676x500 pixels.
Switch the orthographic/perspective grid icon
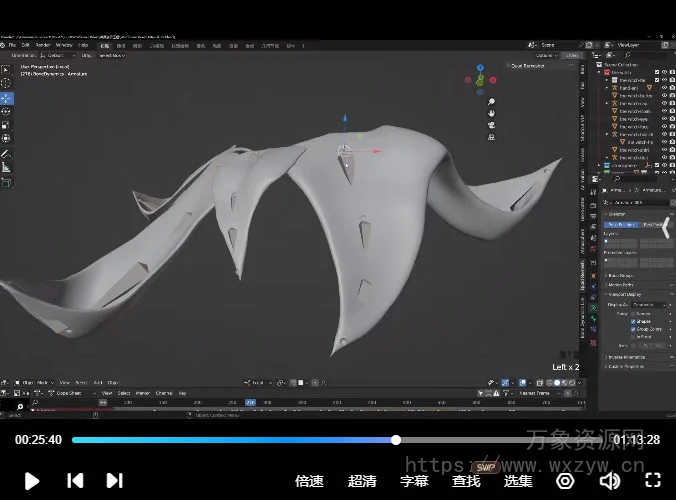pyautogui.click(x=491, y=137)
